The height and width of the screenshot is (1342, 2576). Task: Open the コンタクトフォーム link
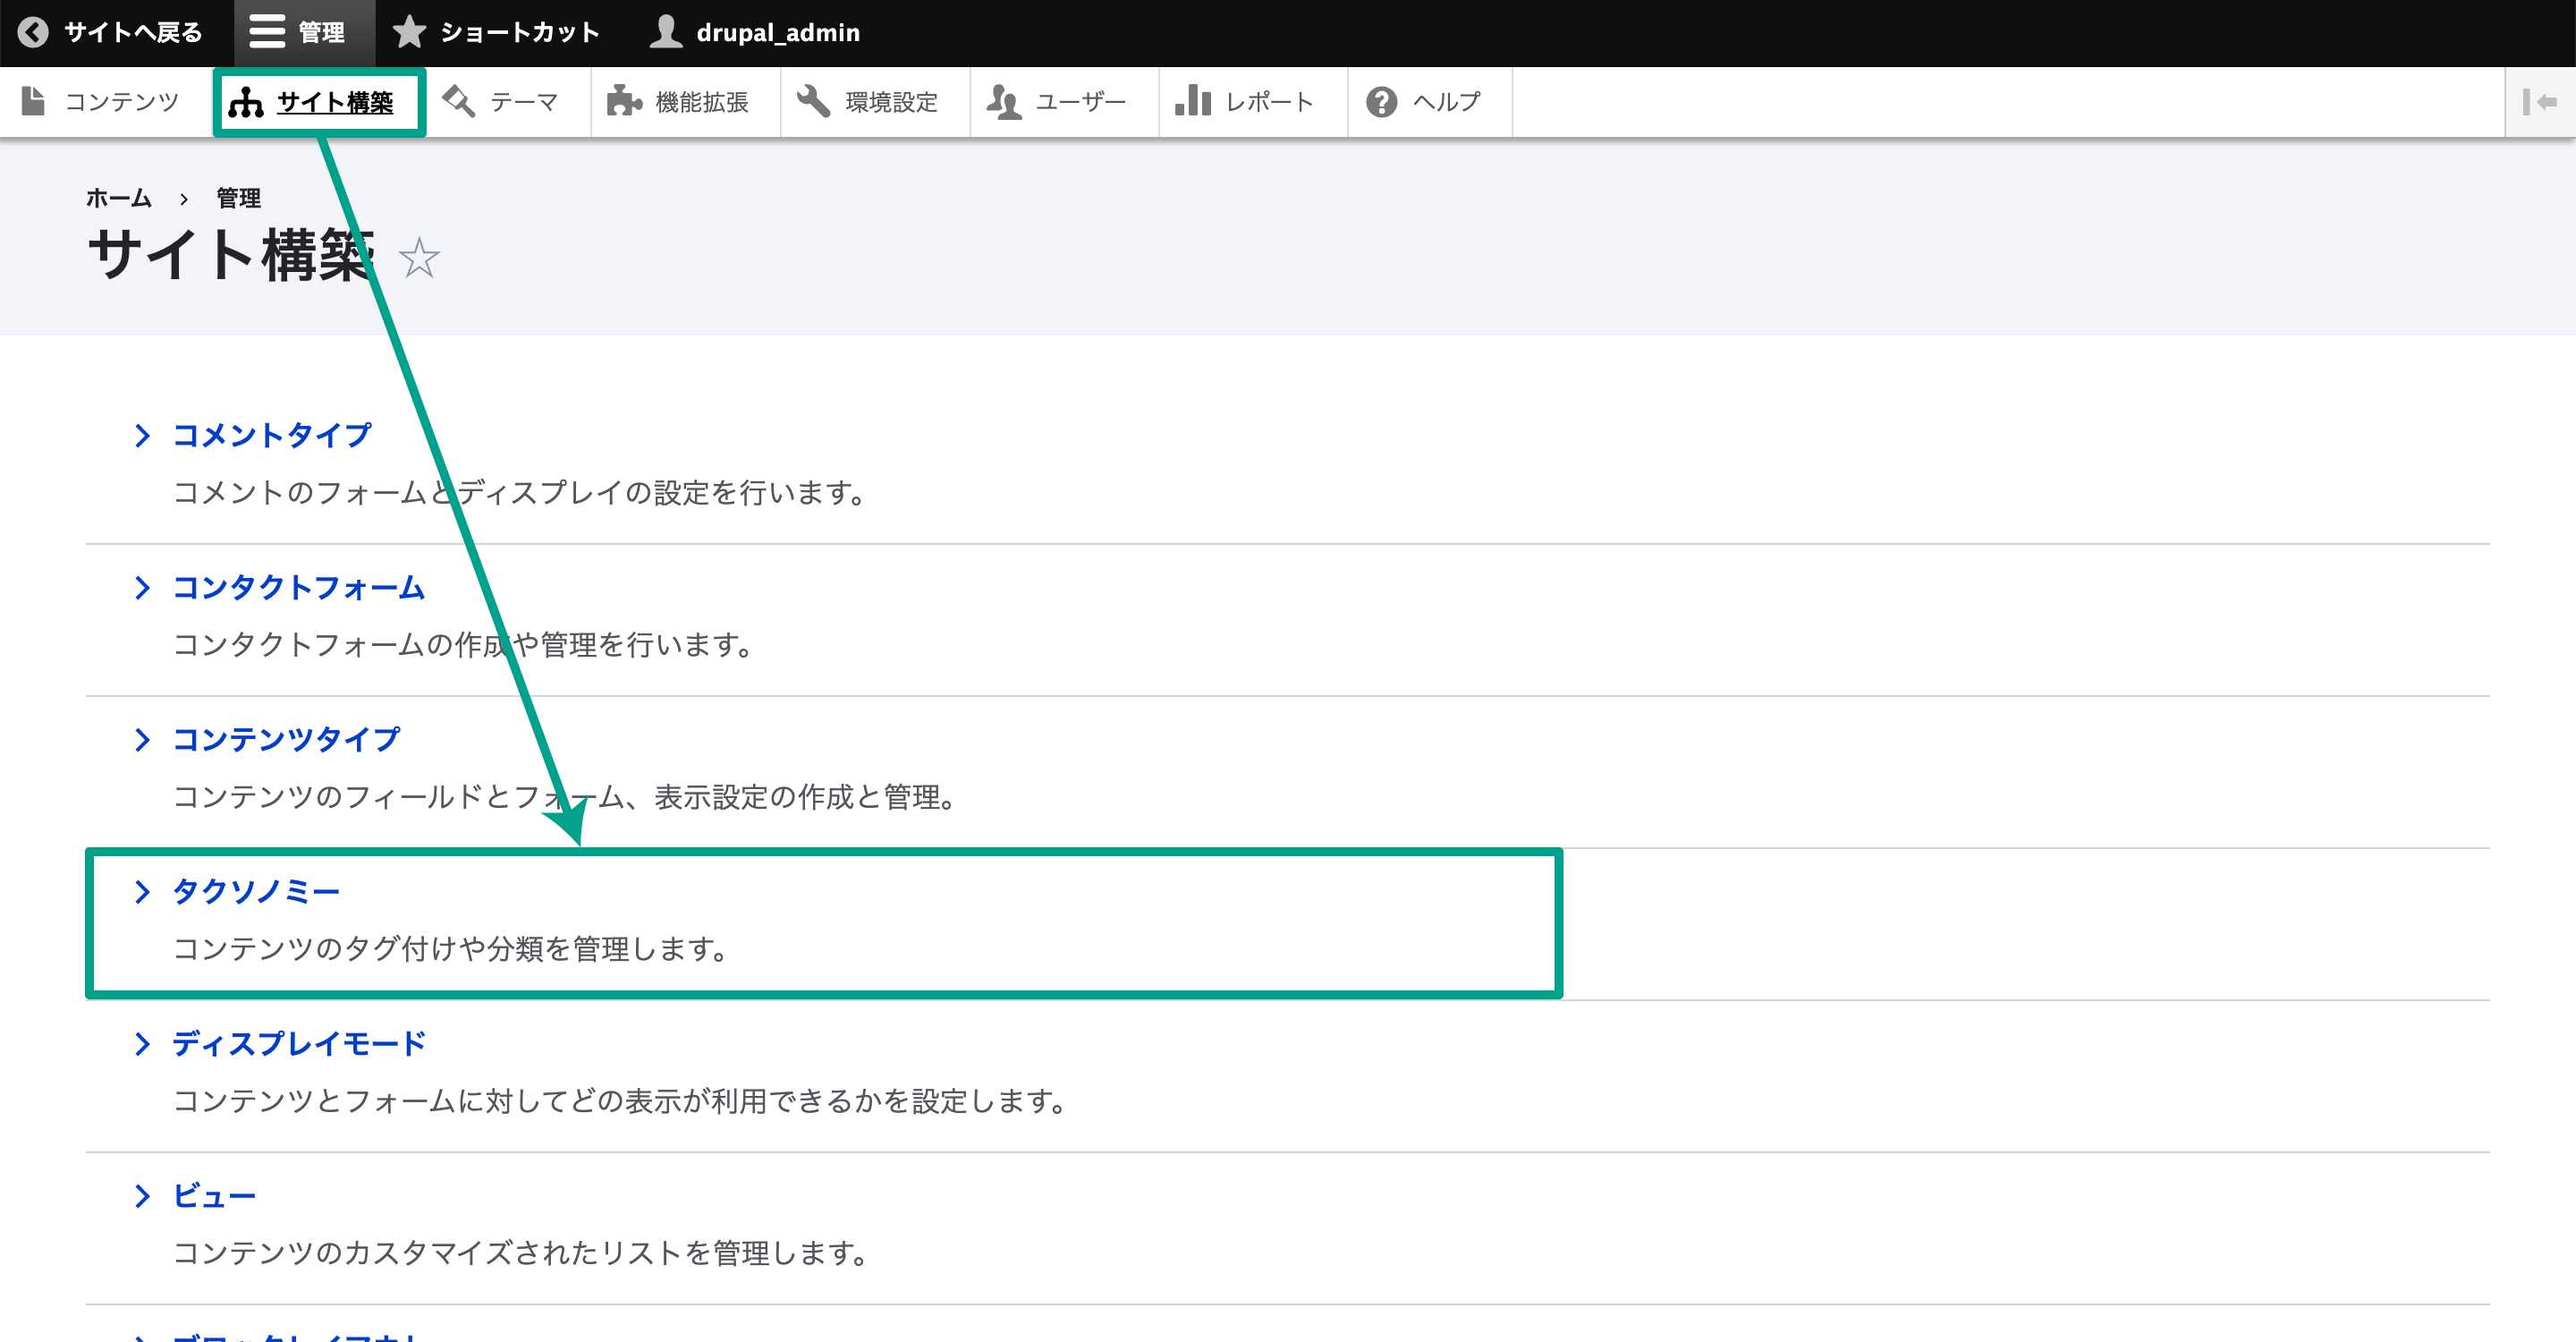click(x=299, y=587)
